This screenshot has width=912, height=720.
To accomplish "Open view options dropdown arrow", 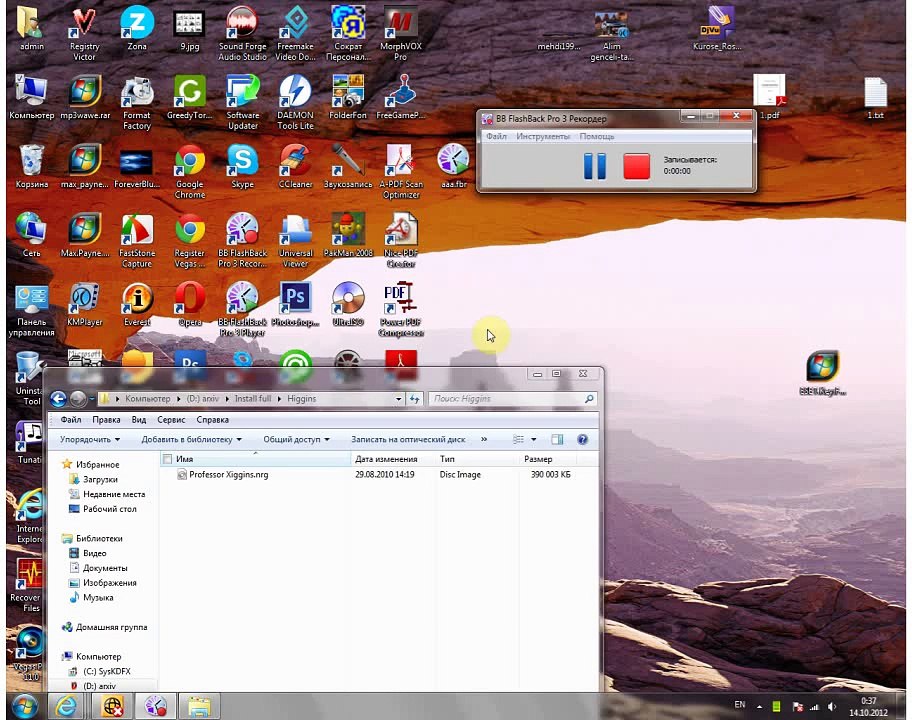I will [533, 439].
